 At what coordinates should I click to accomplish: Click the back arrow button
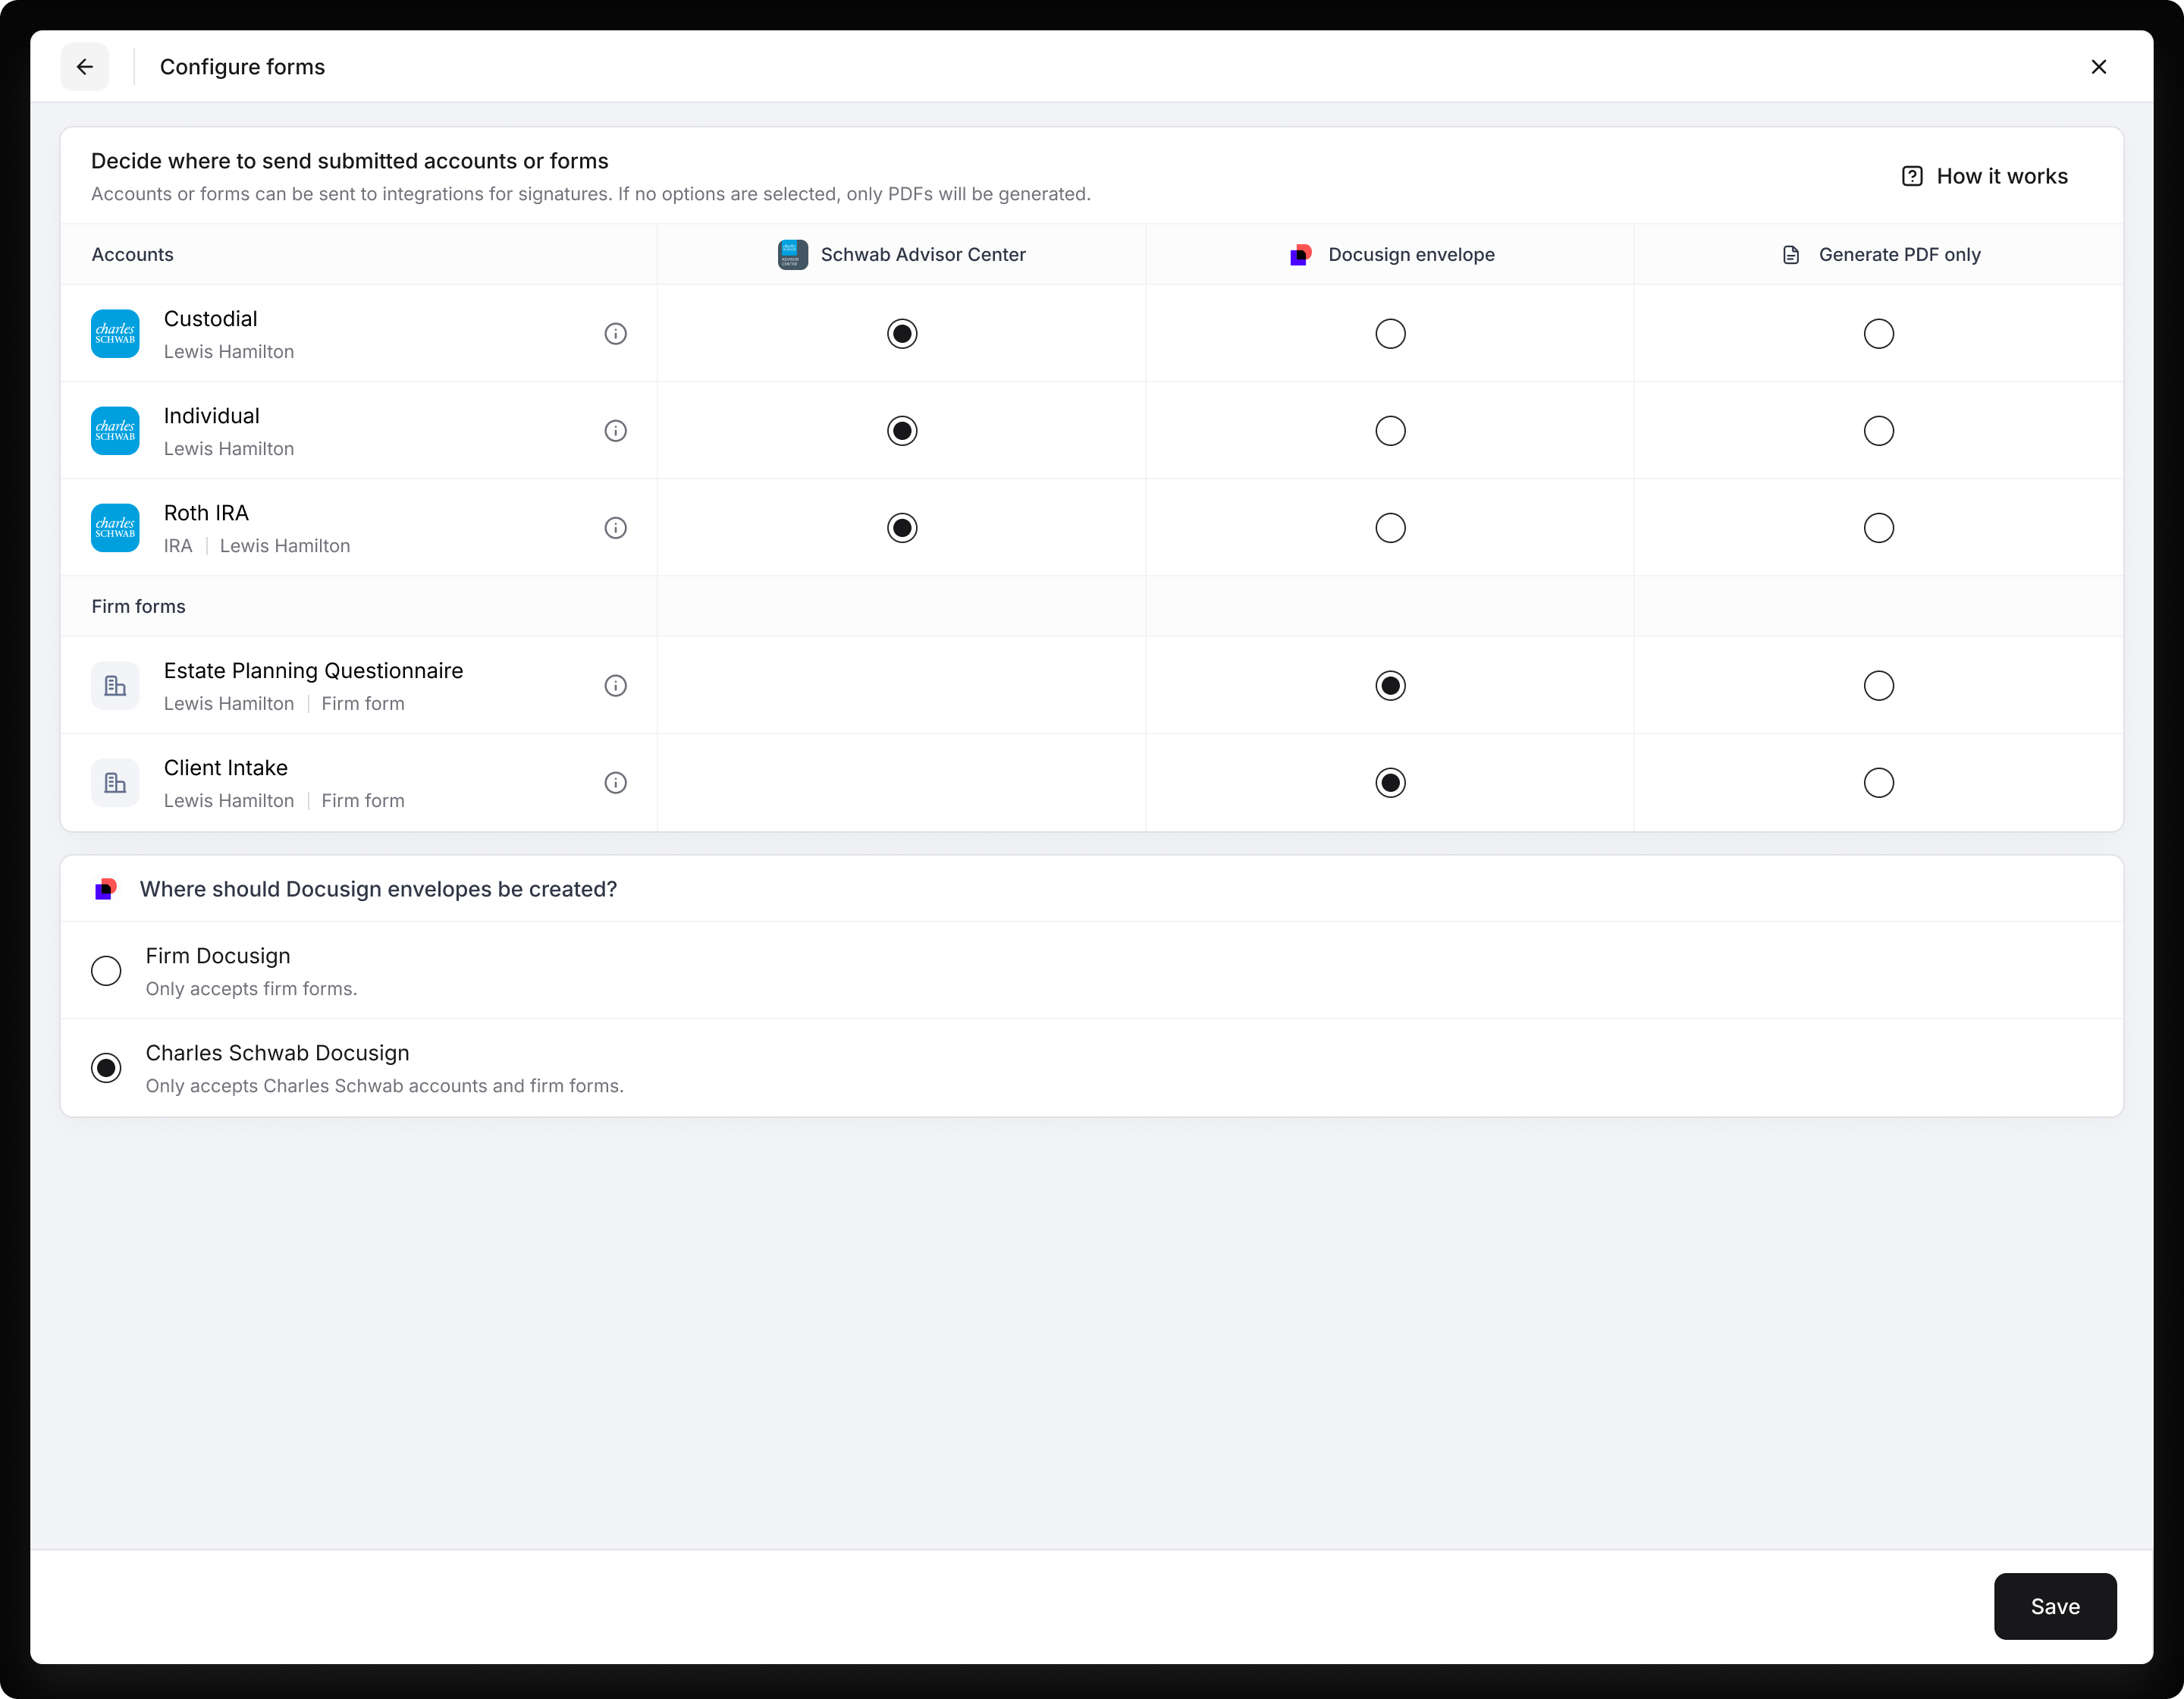click(85, 67)
